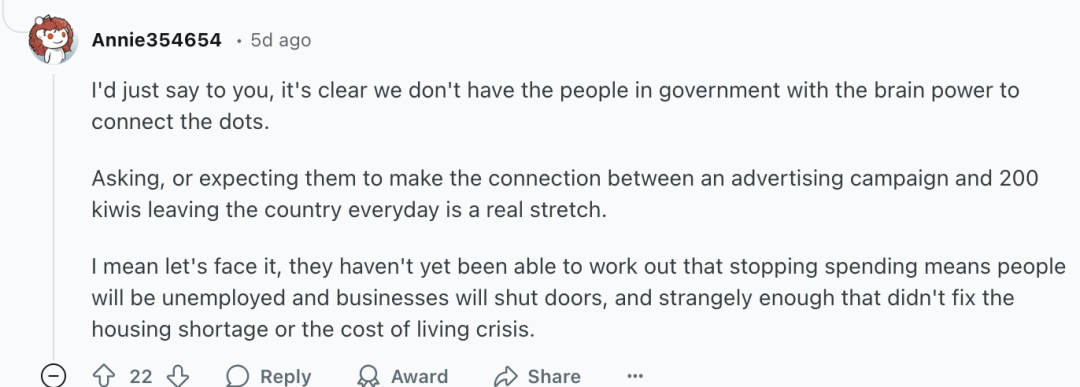Click the Award label text
This screenshot has height=387, width=1080.
(419, 377)
